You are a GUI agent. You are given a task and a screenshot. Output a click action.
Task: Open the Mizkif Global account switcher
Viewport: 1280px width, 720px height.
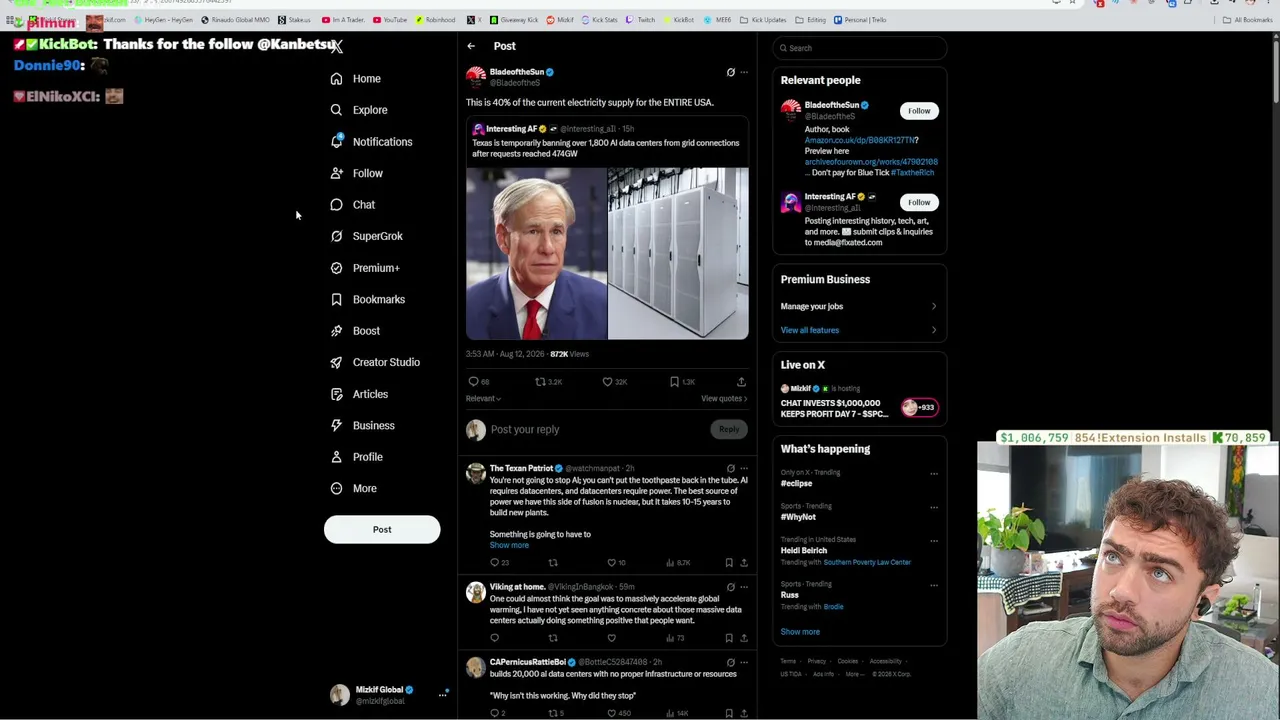tap(390, 695)
